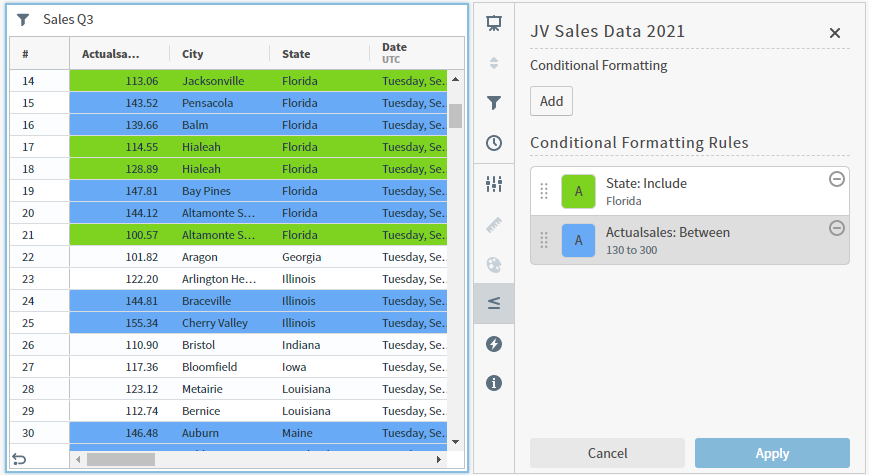869x475 pixels.
Task: Click the State column header
Action: [x=319, y=54]
